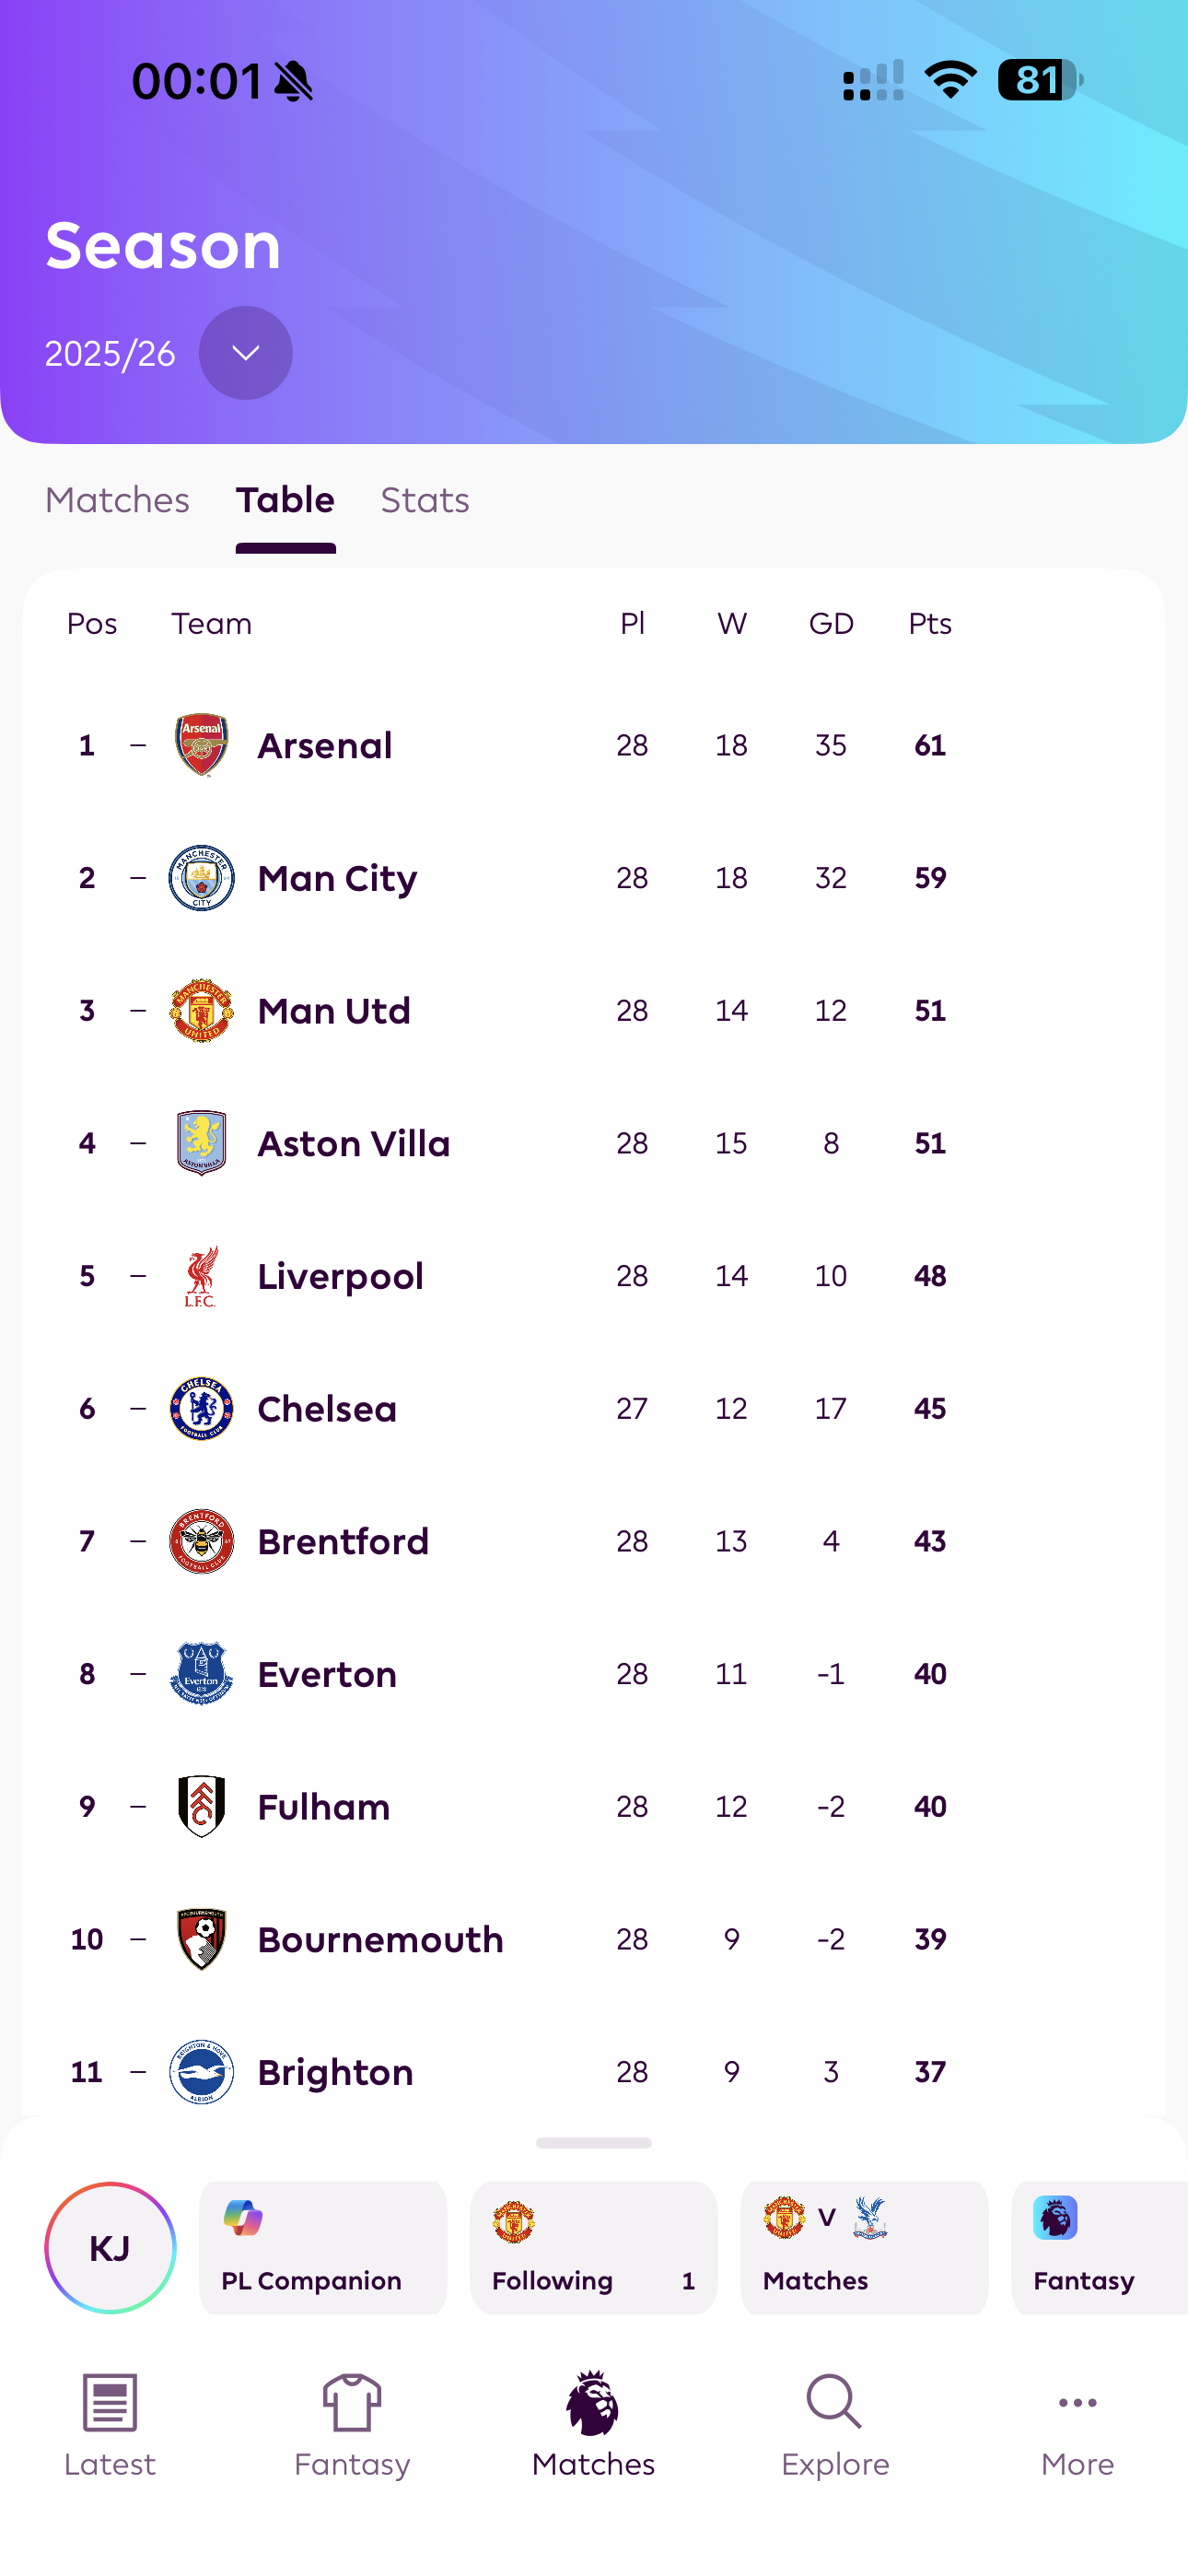Open the Fantasy shortcut card
The image size is (1188, 2576).
click(1098, 2247)
